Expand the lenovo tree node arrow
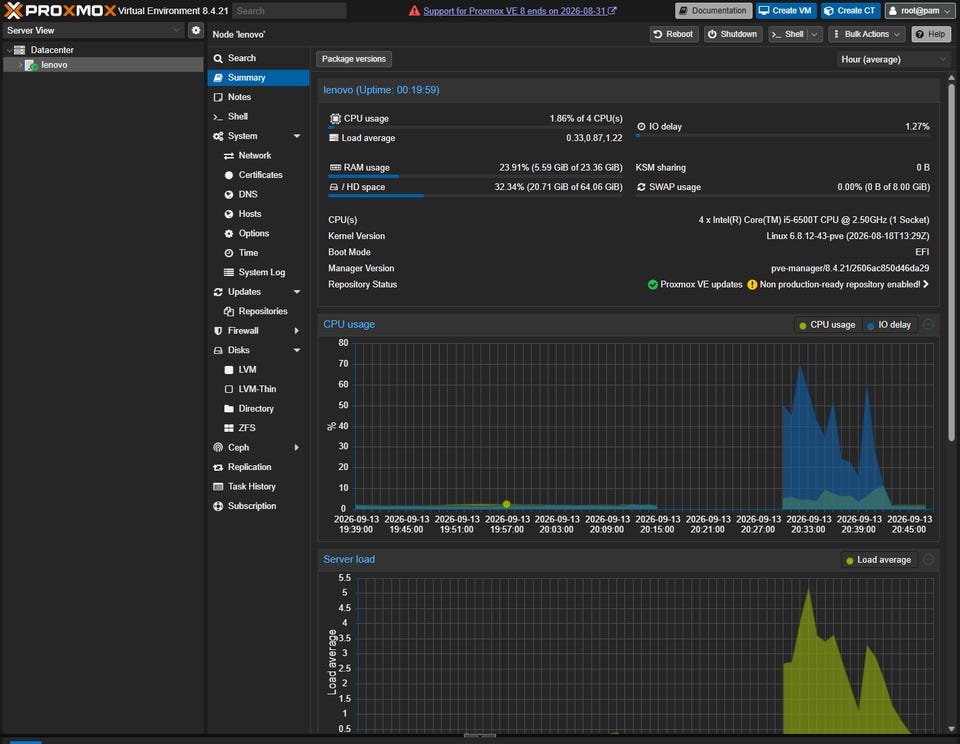960x744 pixels. point(20,65)
